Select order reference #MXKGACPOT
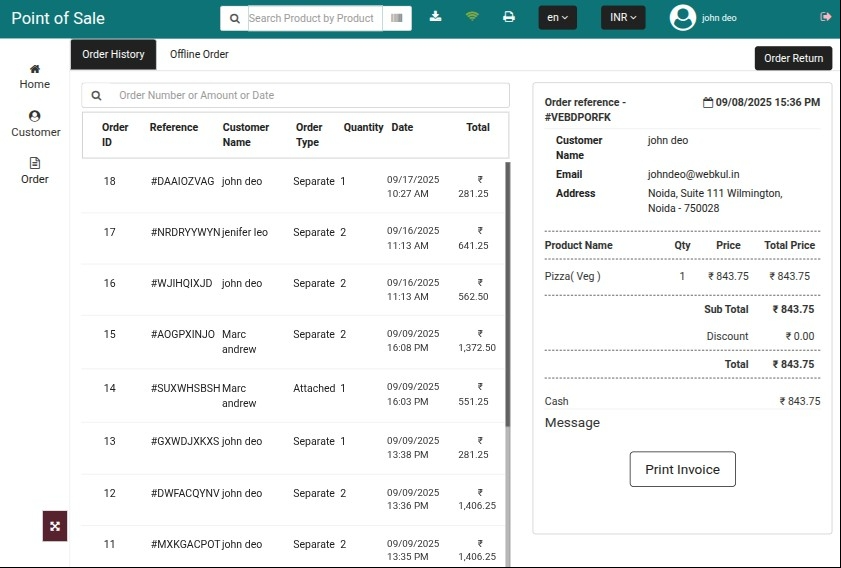Image resolution: width=841 pixels, height=568 pixels. [x=186, y=544]
